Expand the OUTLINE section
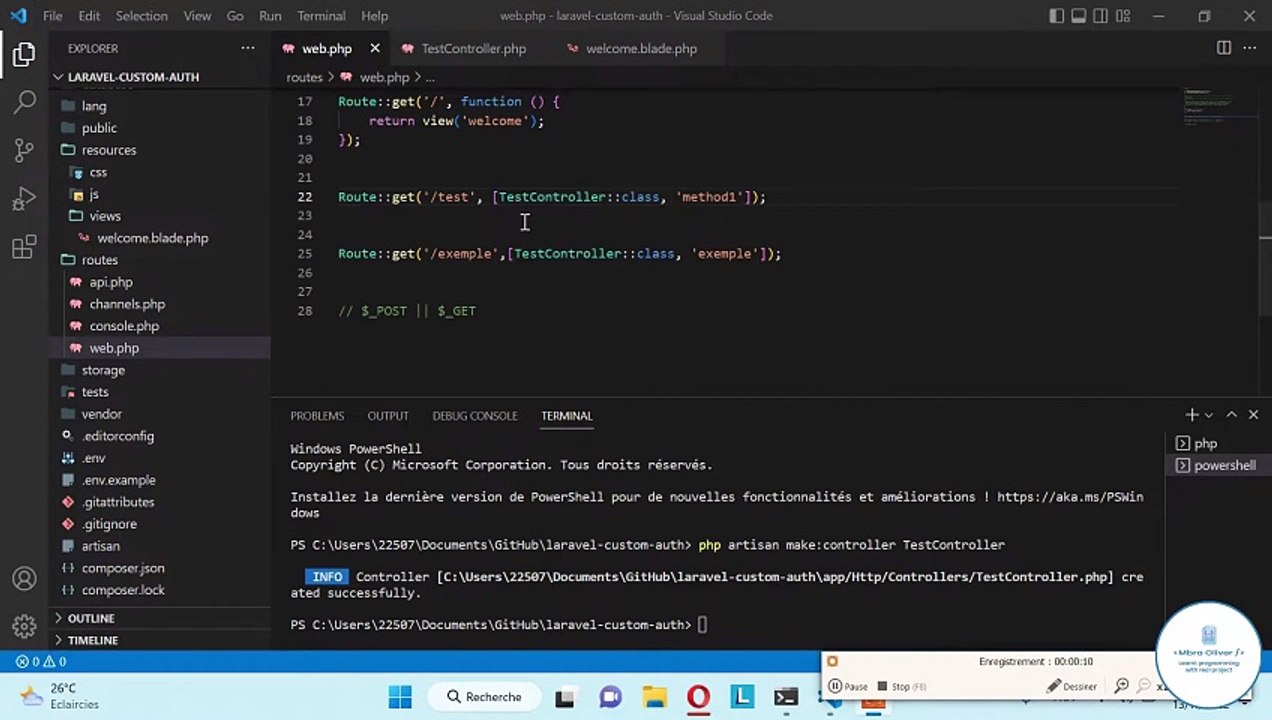1272x720 pixels. 160,618
